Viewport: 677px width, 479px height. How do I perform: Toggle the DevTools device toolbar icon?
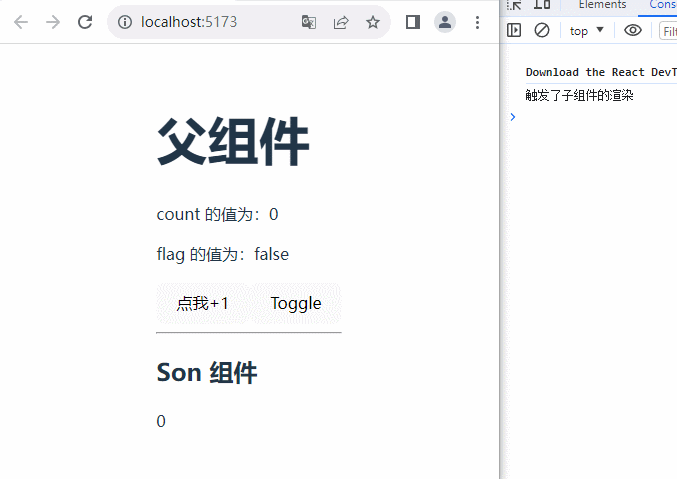click(x=542, y=5)
